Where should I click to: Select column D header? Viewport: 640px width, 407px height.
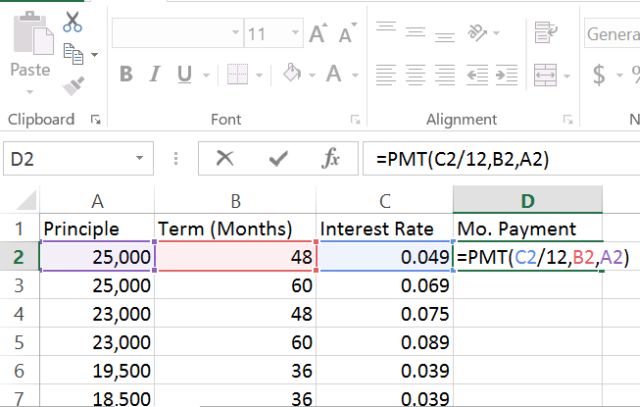[x=528, y=200]
